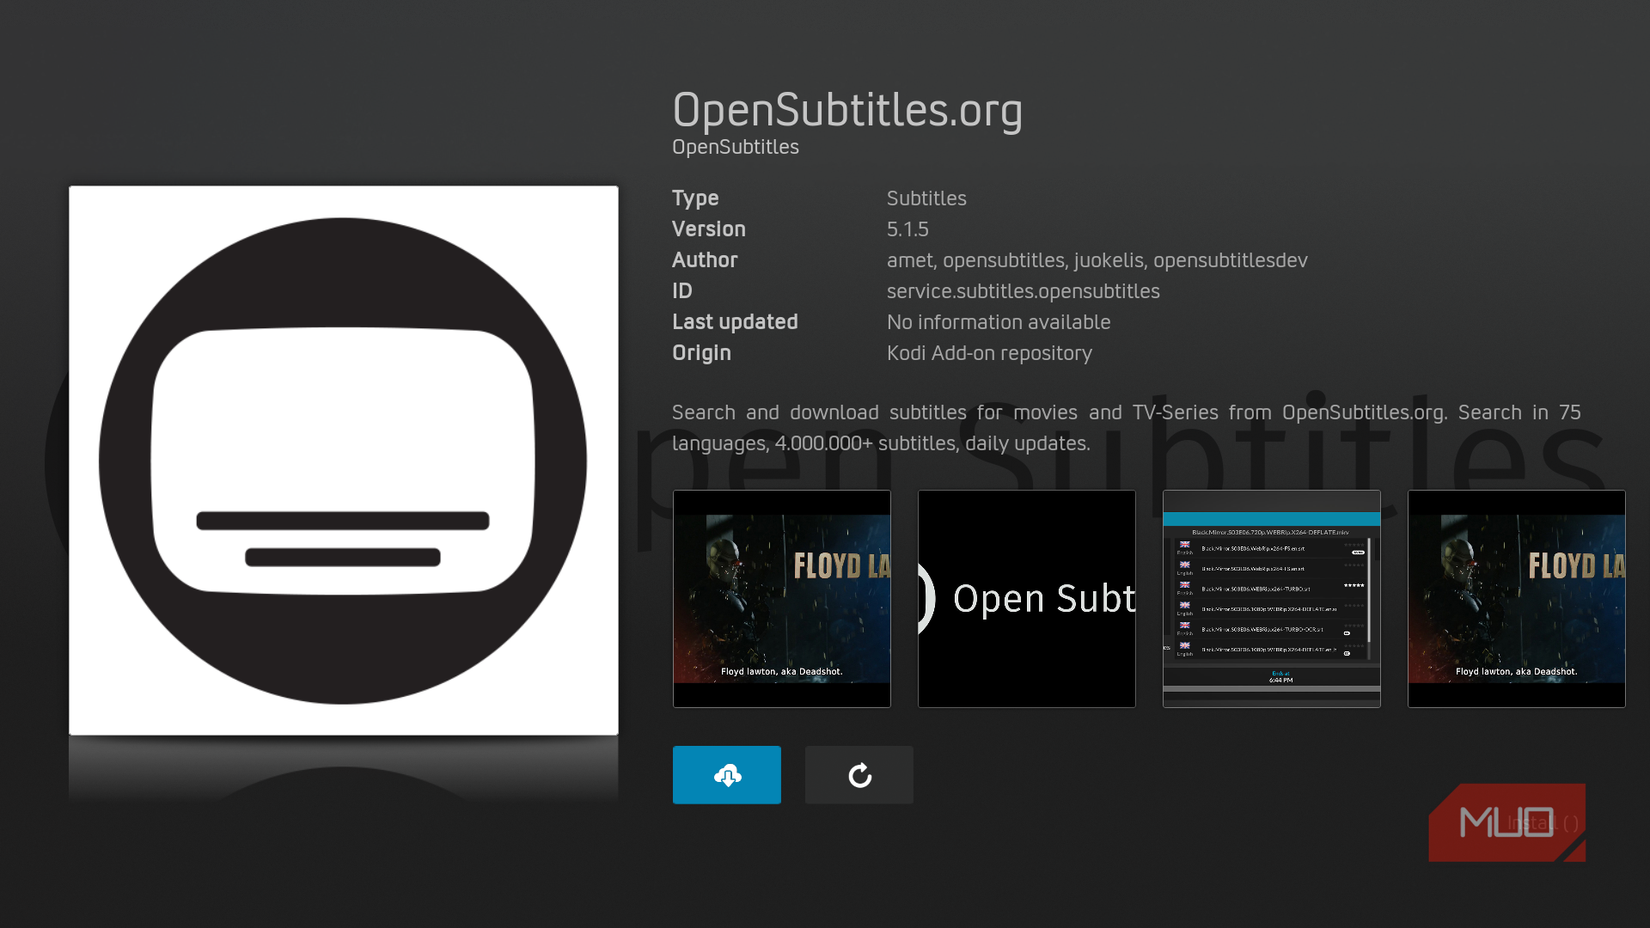Image resolution: width=1650 pixels, height=928 pixels.
Task: Click the version number 5.1.5
Action: (907, 229)
